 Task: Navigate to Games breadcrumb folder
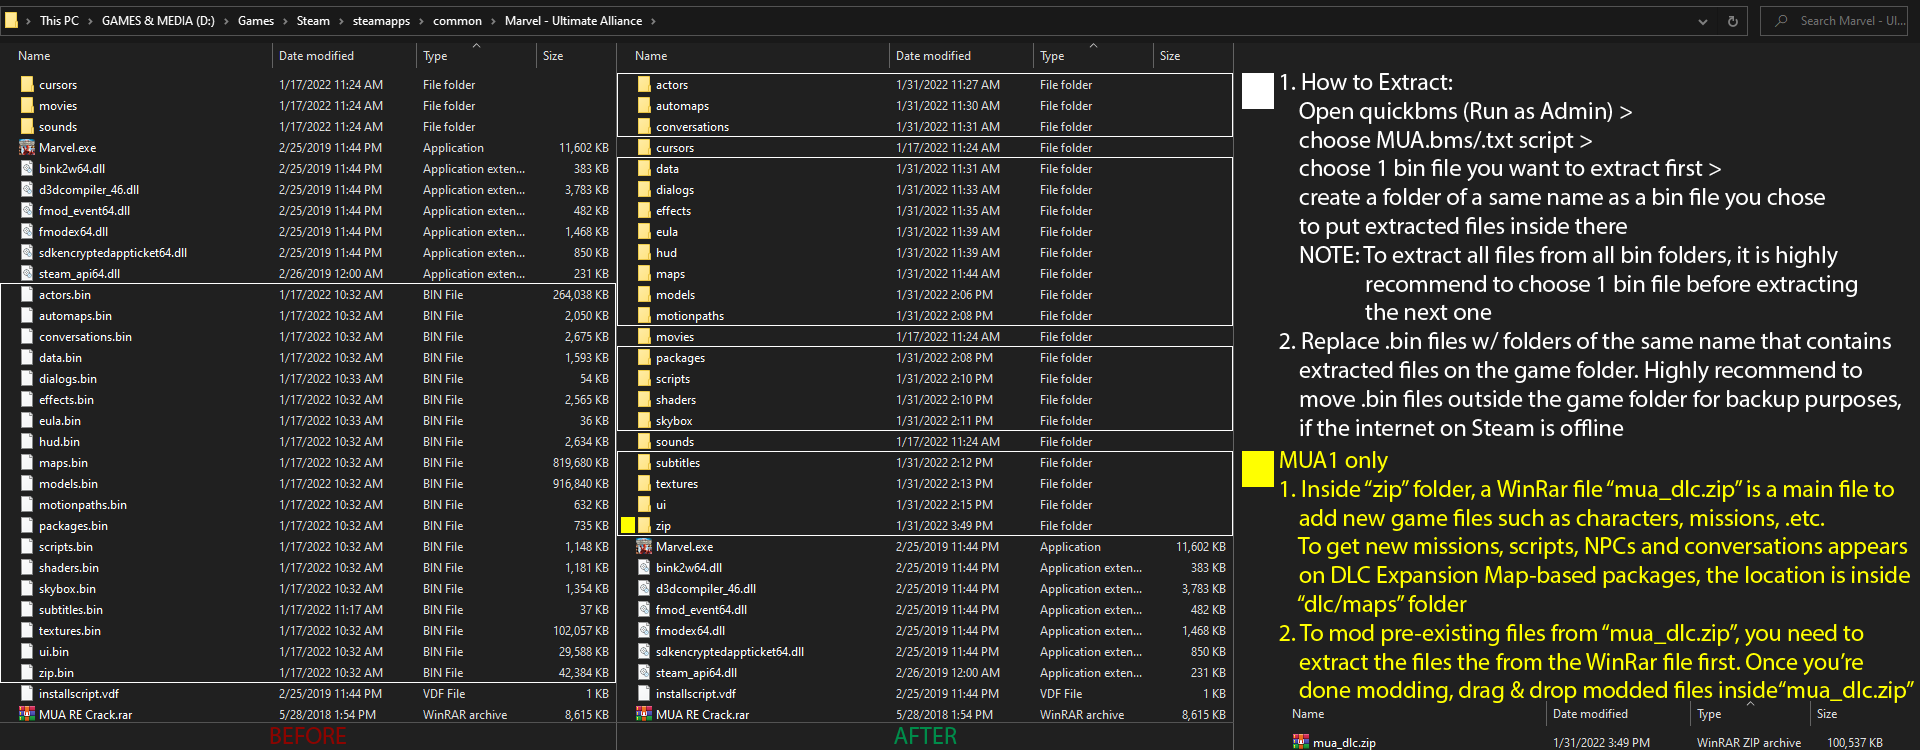pyautogui.click(x=256, y=21)
